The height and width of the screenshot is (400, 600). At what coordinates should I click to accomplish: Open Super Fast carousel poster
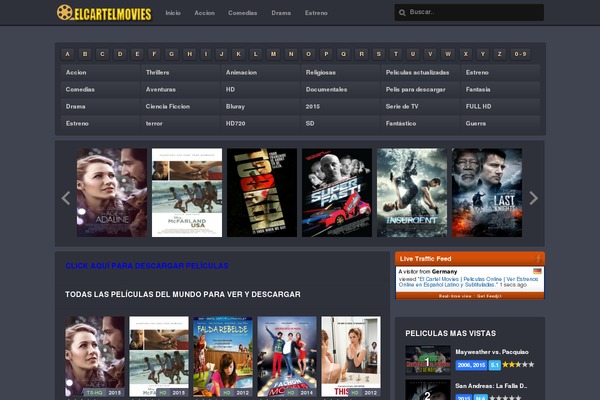click(337, 193)
